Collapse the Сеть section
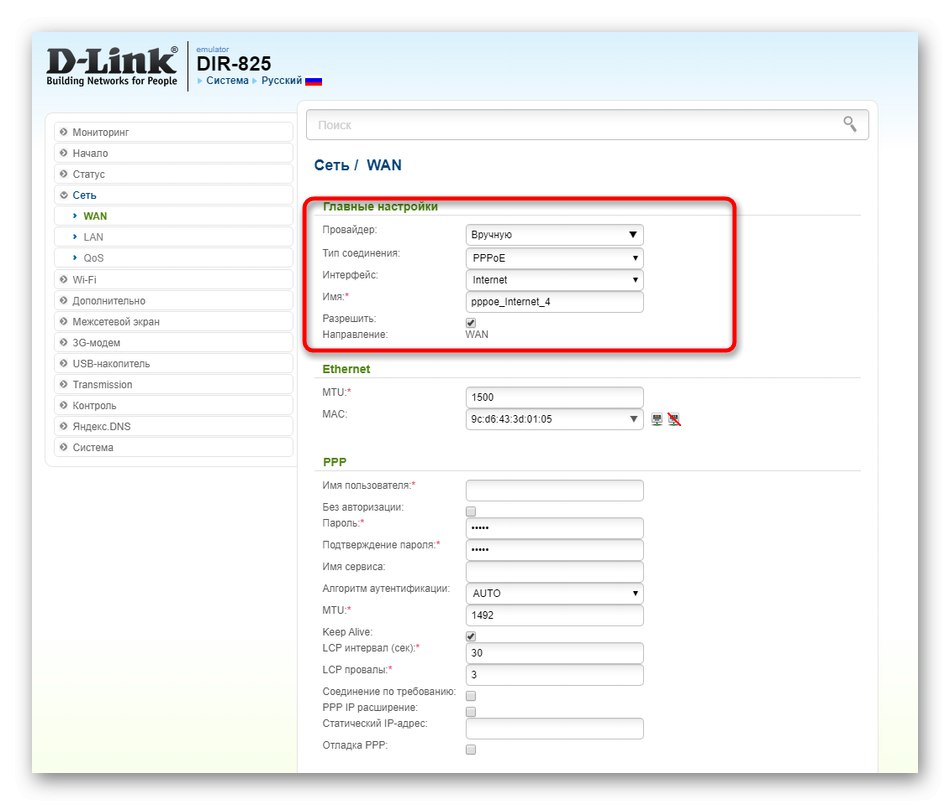Image resolution: width=950 pixels, height=805 pixels. tap(85, 194)
